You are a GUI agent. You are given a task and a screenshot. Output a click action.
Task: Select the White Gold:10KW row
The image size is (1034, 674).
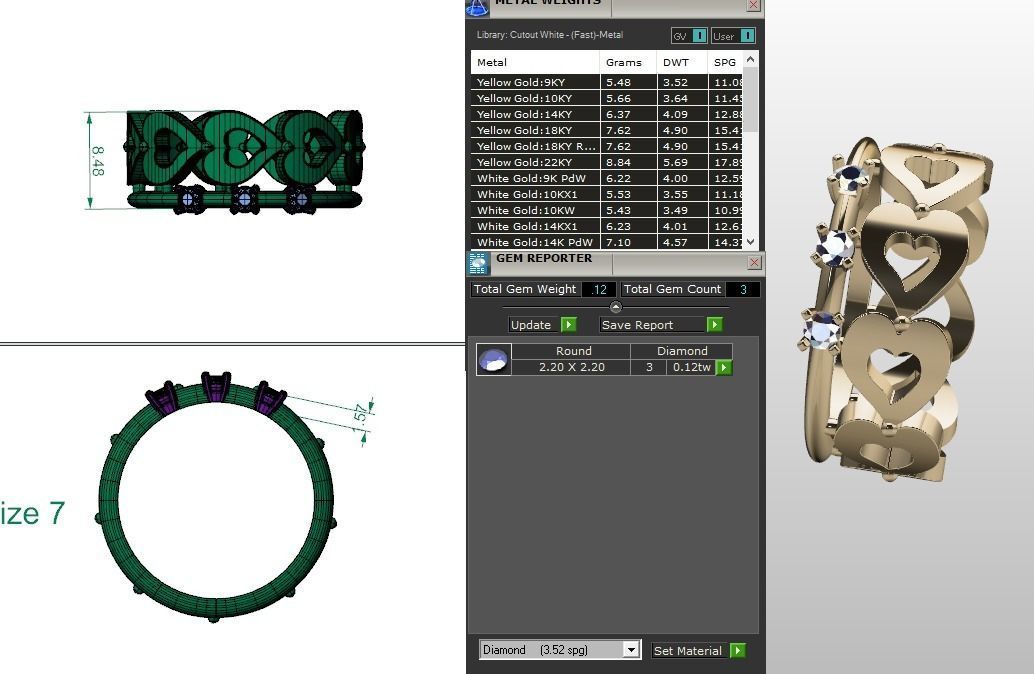coord(607,210)
